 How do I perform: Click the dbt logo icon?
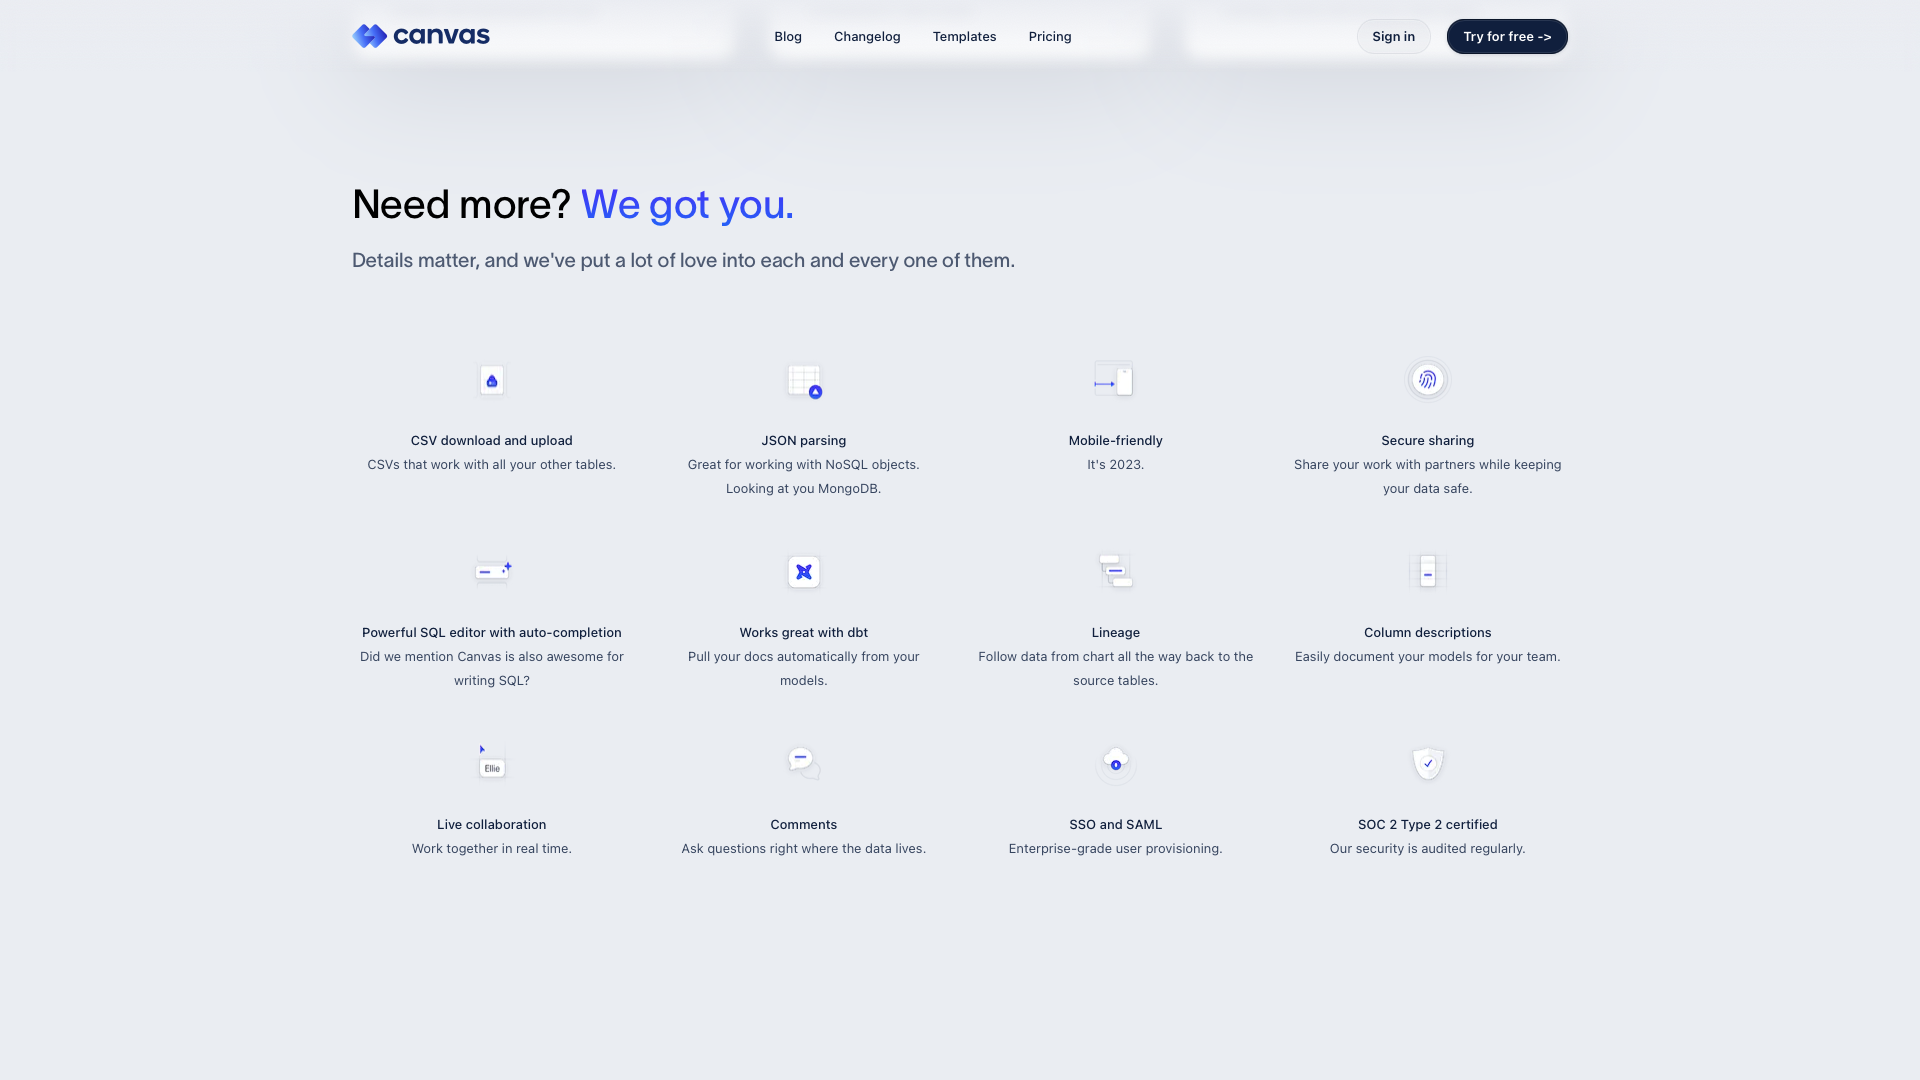[x=804, y=572]
